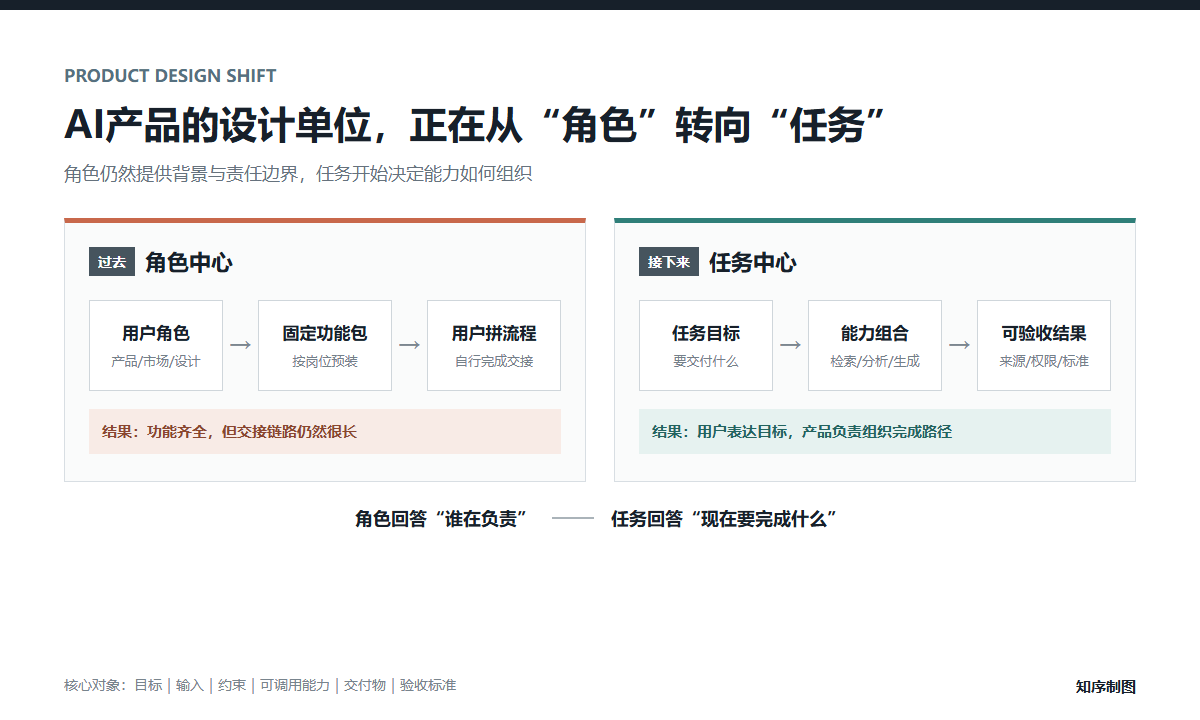Click the PRODUCT DESIGN SHIFT heading label
The image size is (1200, 720).
pos(170,76)
